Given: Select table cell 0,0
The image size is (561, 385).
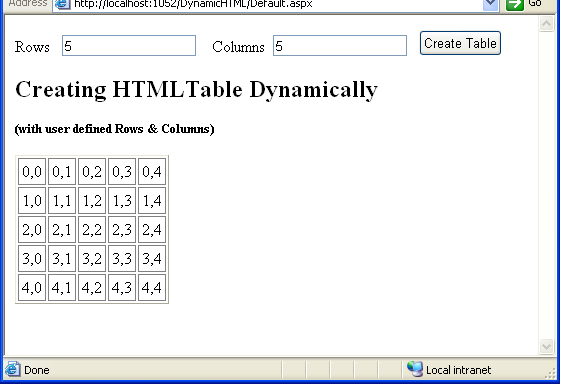Looking at the screenshot, I should click(x=32, y=171).
